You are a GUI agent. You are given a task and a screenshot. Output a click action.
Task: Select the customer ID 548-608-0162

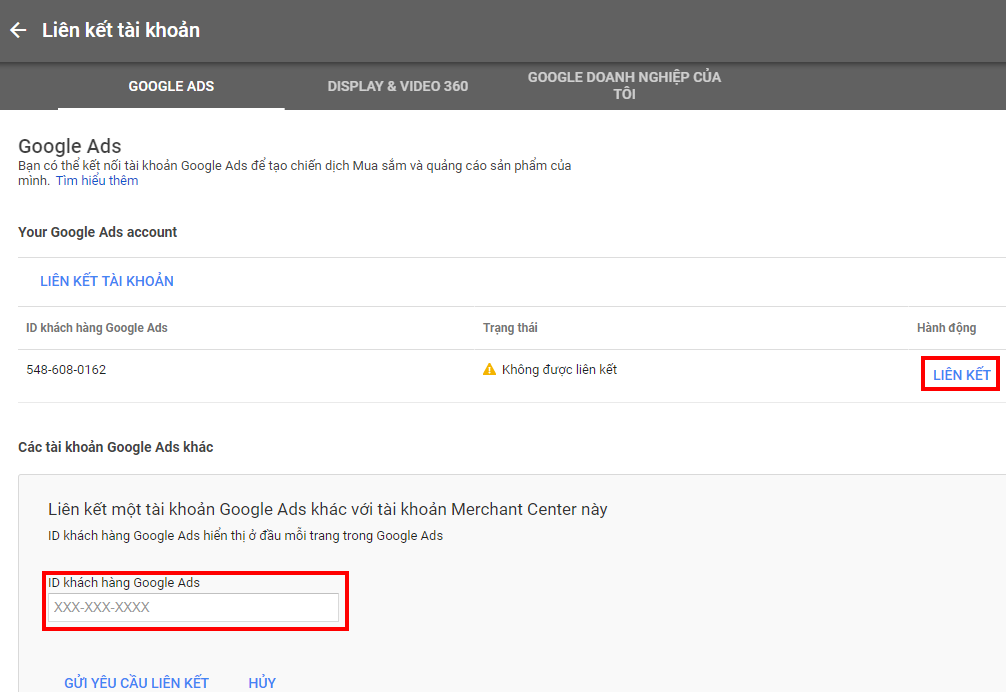coord(66,370)
